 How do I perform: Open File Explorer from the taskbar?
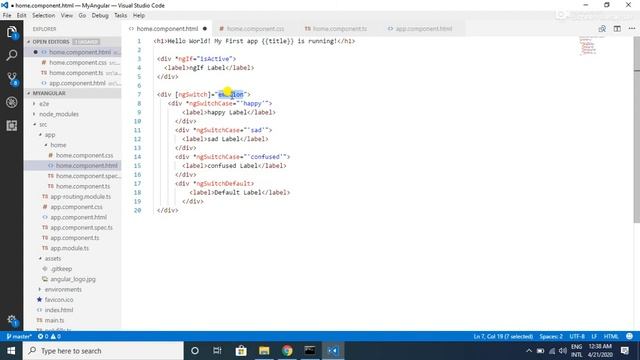(264, 351)
